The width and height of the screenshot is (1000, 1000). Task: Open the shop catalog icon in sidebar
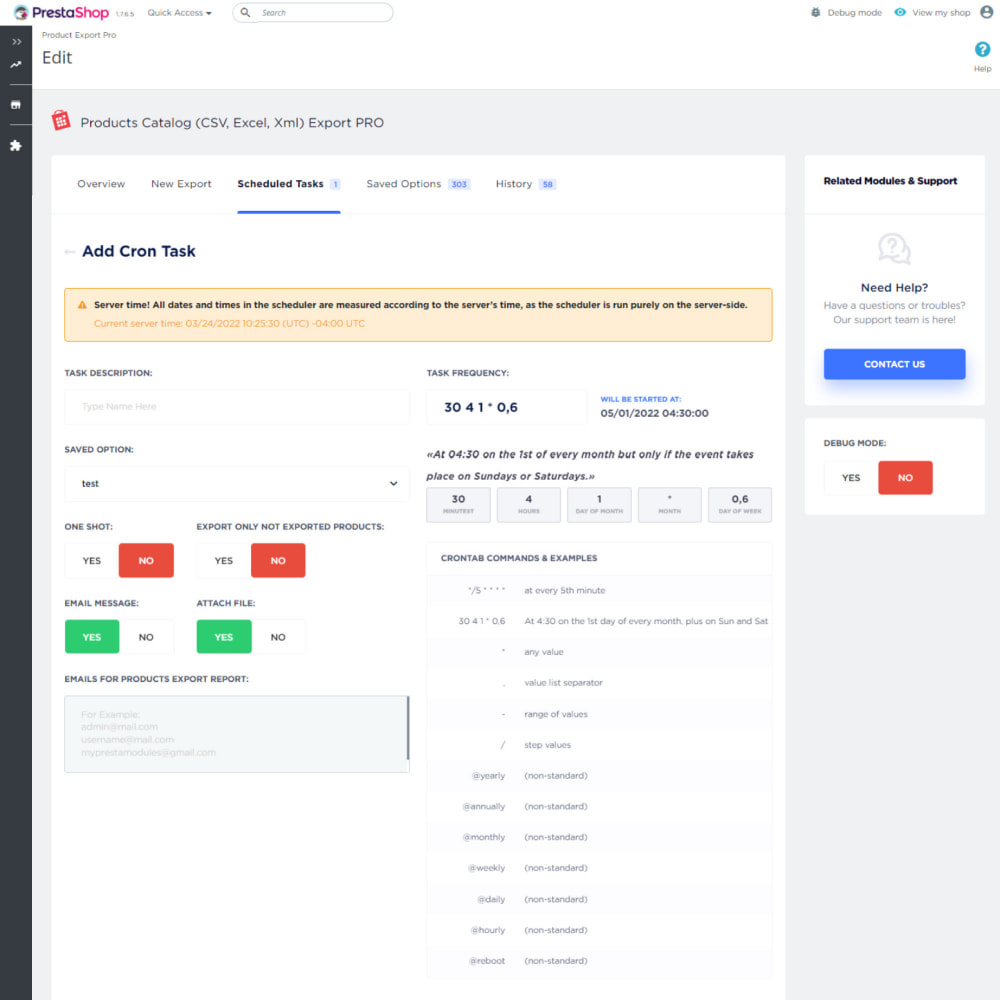pos(16,105)
